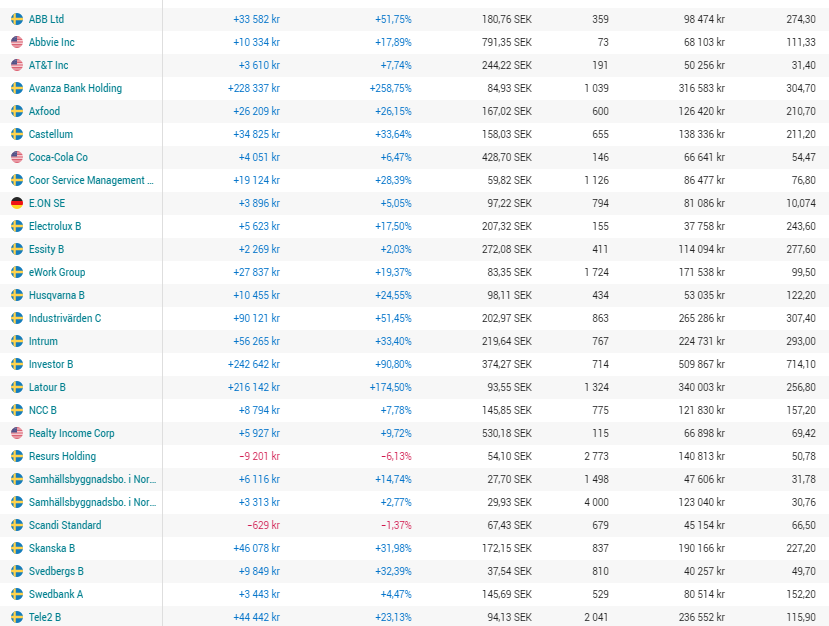Click Resurs Holding share count 2 773
Viewport: 829px width, 626px height.
[596, 456]
